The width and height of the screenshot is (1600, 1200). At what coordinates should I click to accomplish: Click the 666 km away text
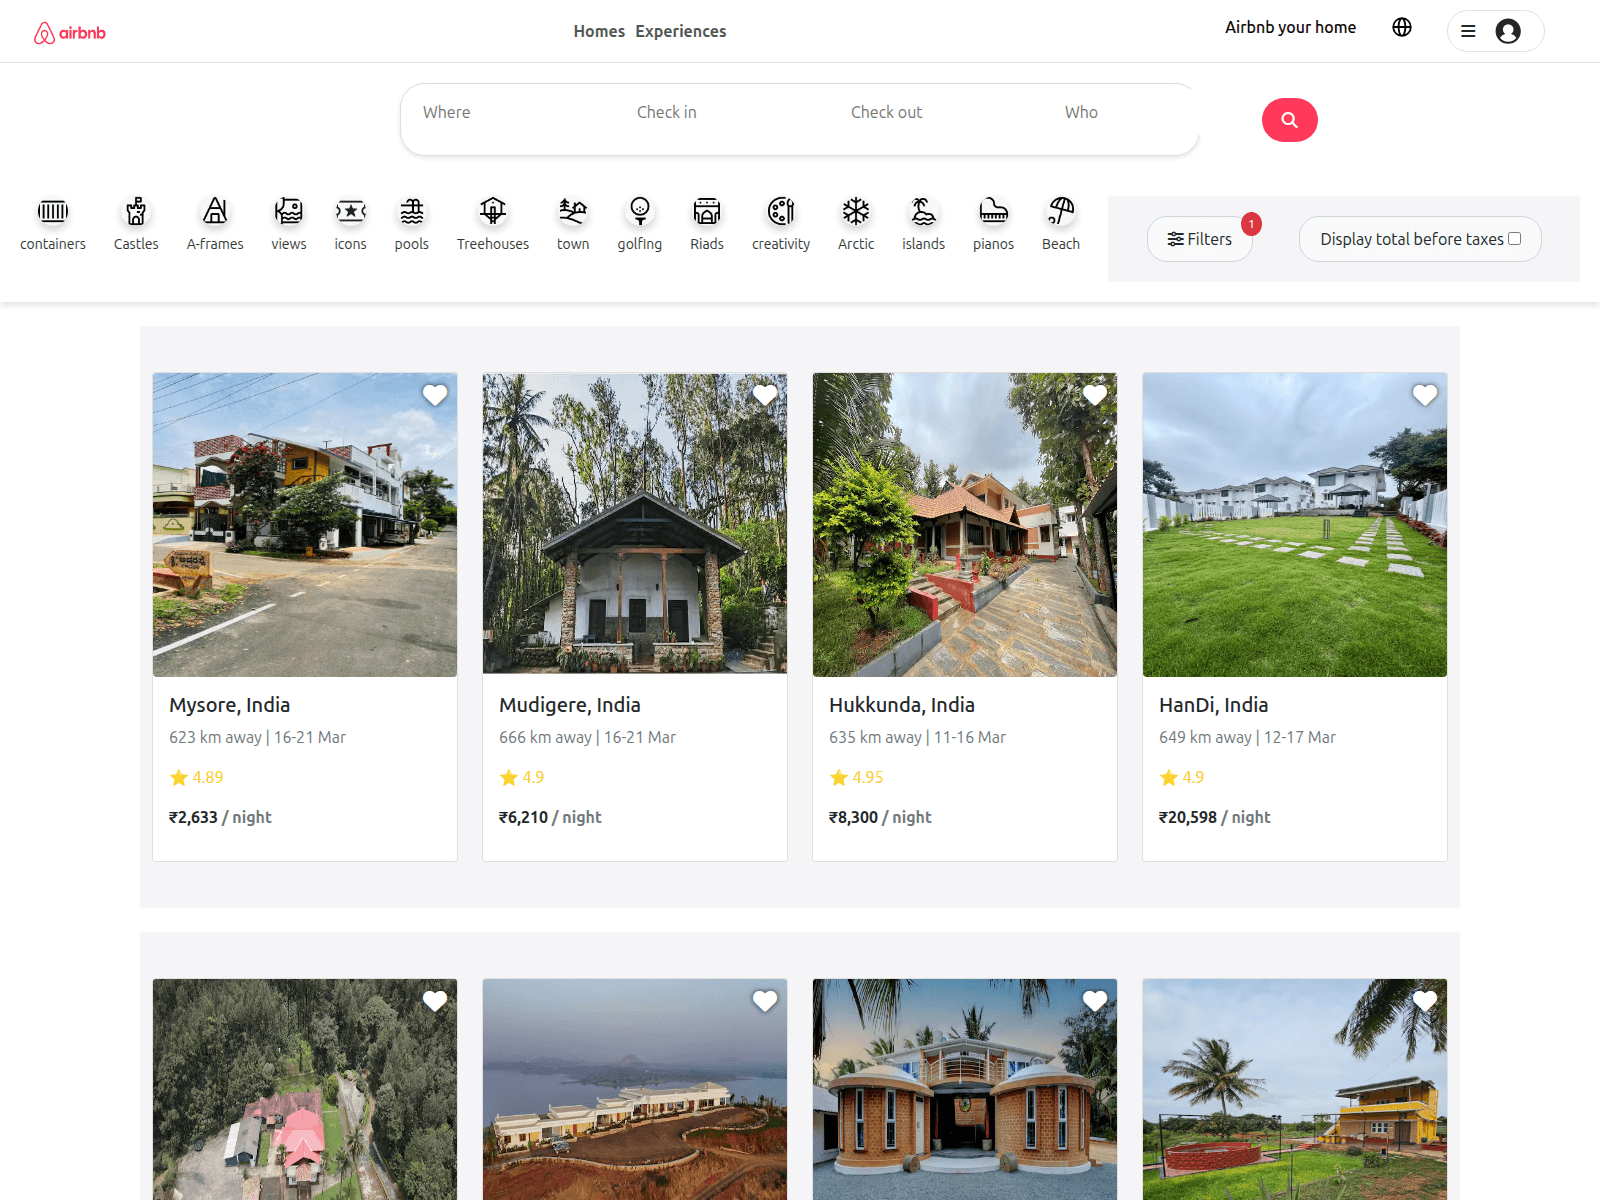click(545, 737)
